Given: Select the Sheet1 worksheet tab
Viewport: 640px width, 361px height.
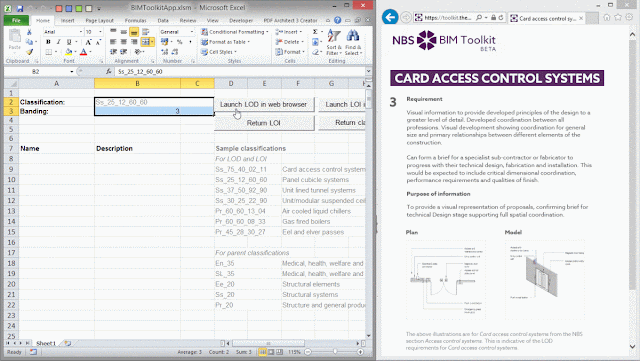Looking at the screenshot, I should pos(46,343).
